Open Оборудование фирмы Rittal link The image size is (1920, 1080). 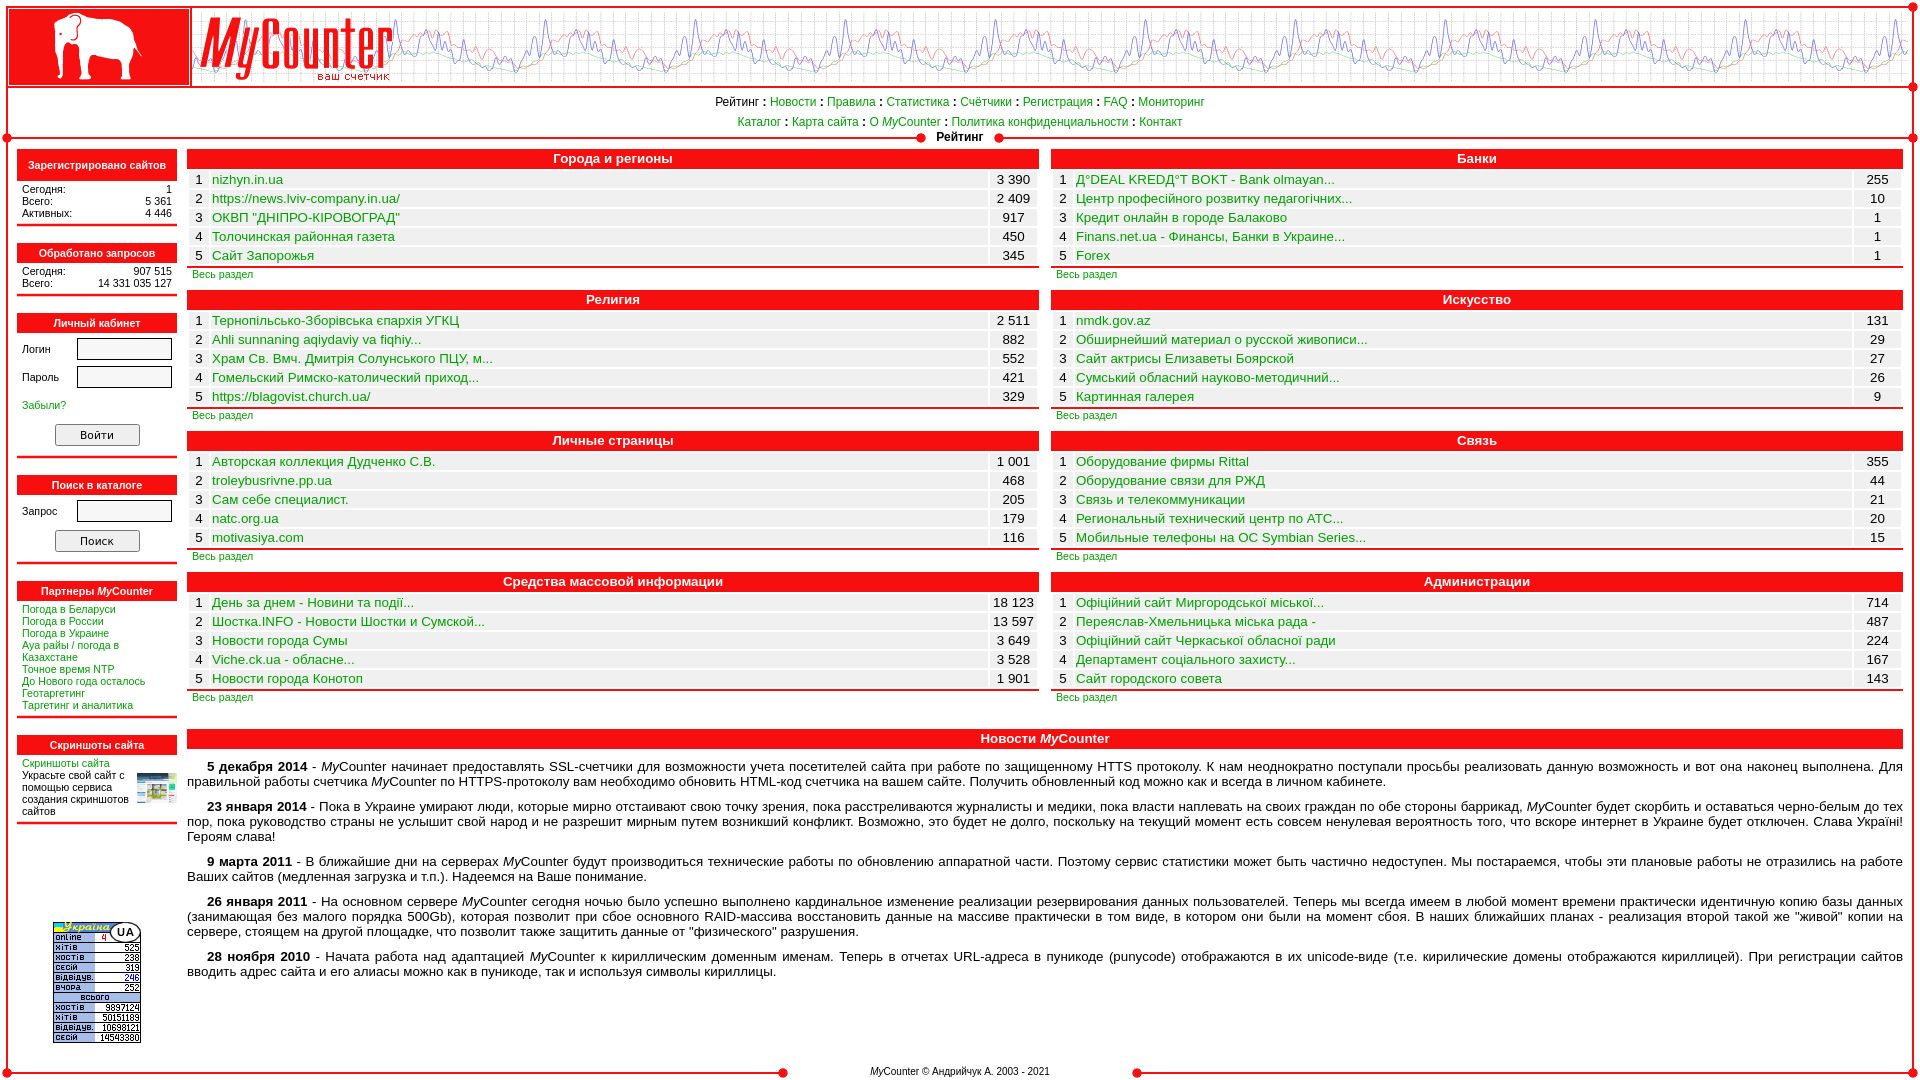tap(1162, 462)
